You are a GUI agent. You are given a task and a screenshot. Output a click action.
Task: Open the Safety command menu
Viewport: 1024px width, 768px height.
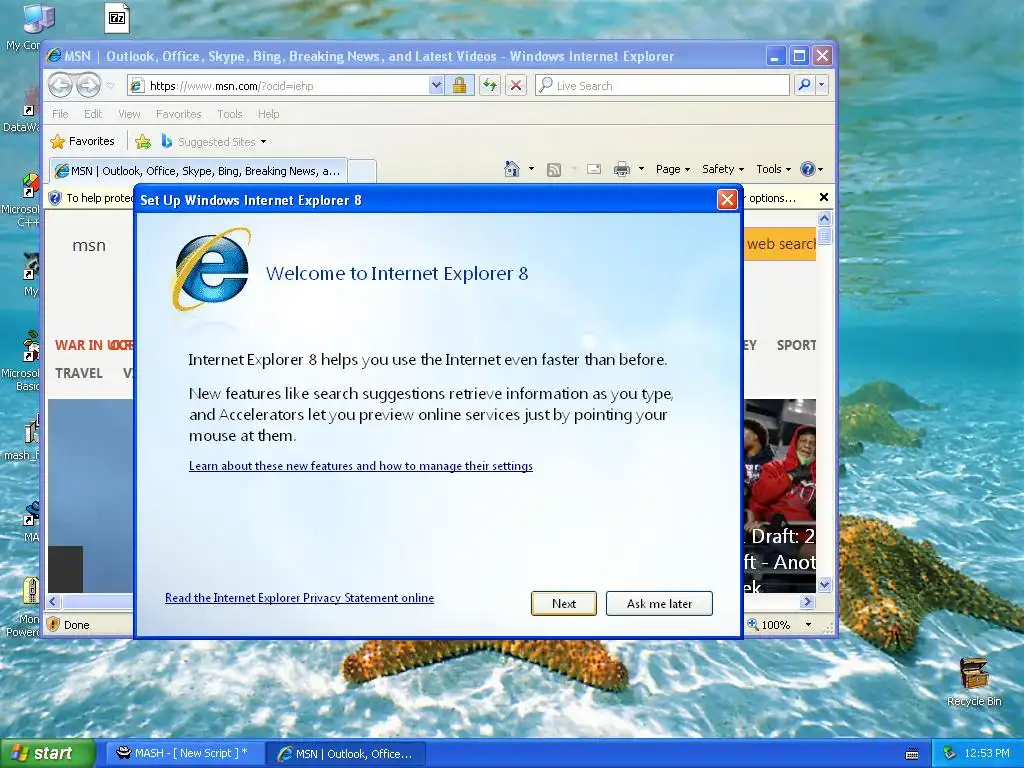723,169
